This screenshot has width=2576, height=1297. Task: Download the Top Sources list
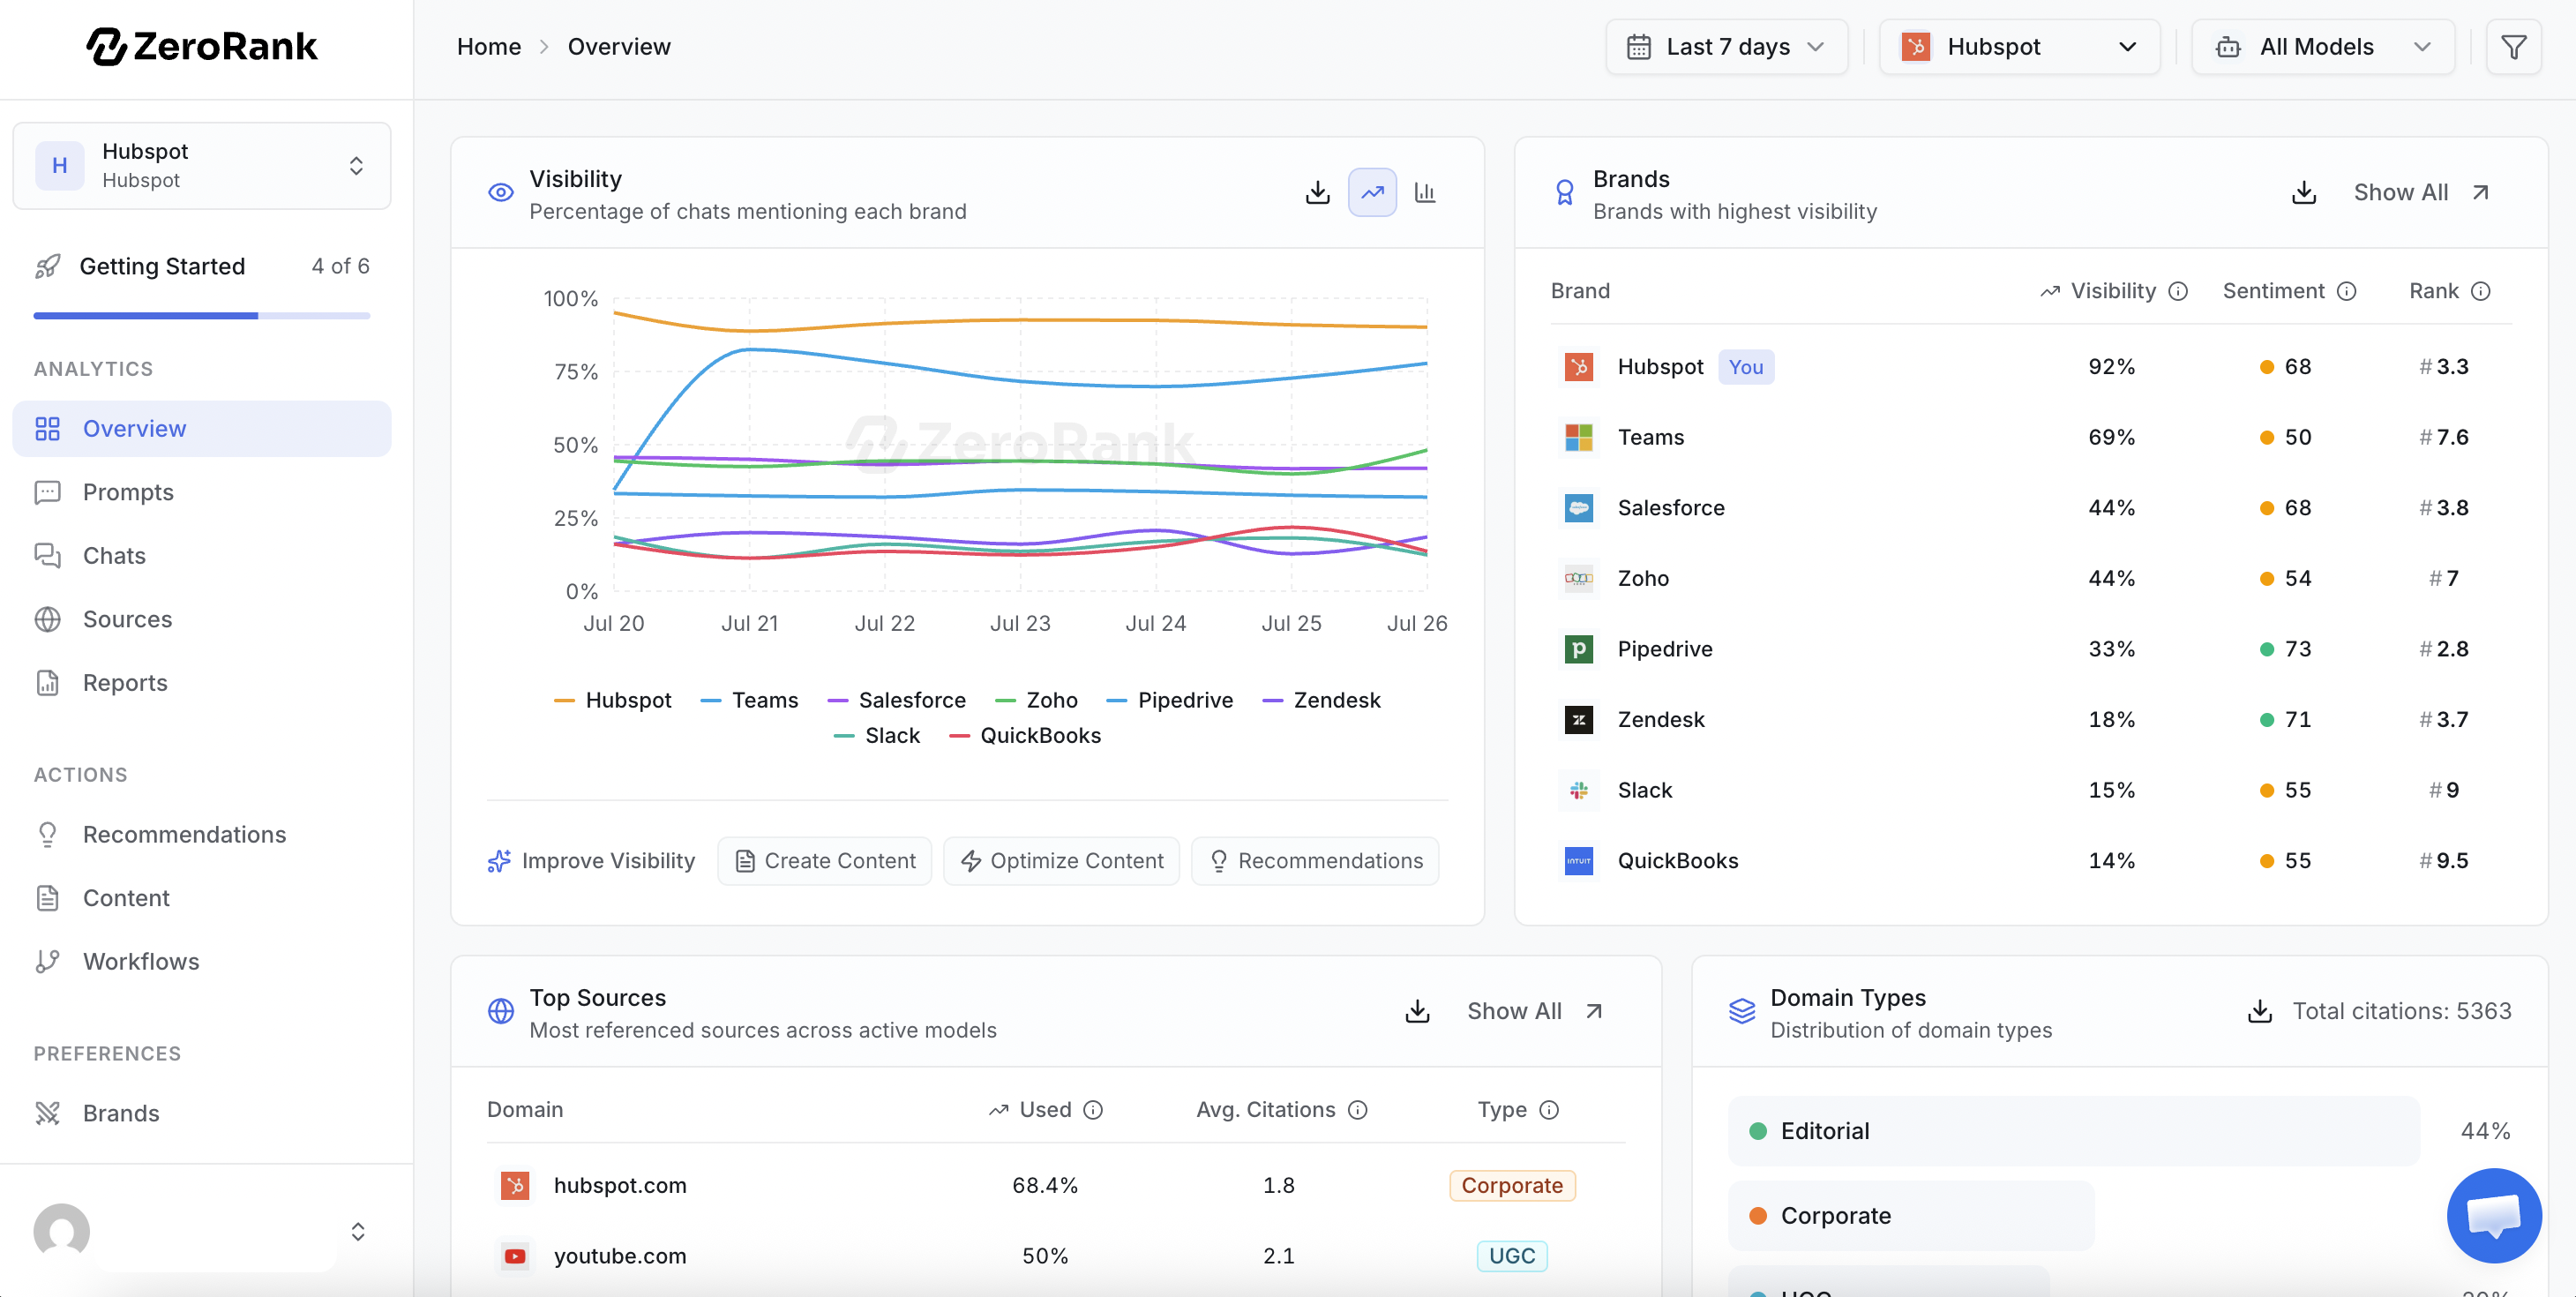[x=1417, y=1011]
